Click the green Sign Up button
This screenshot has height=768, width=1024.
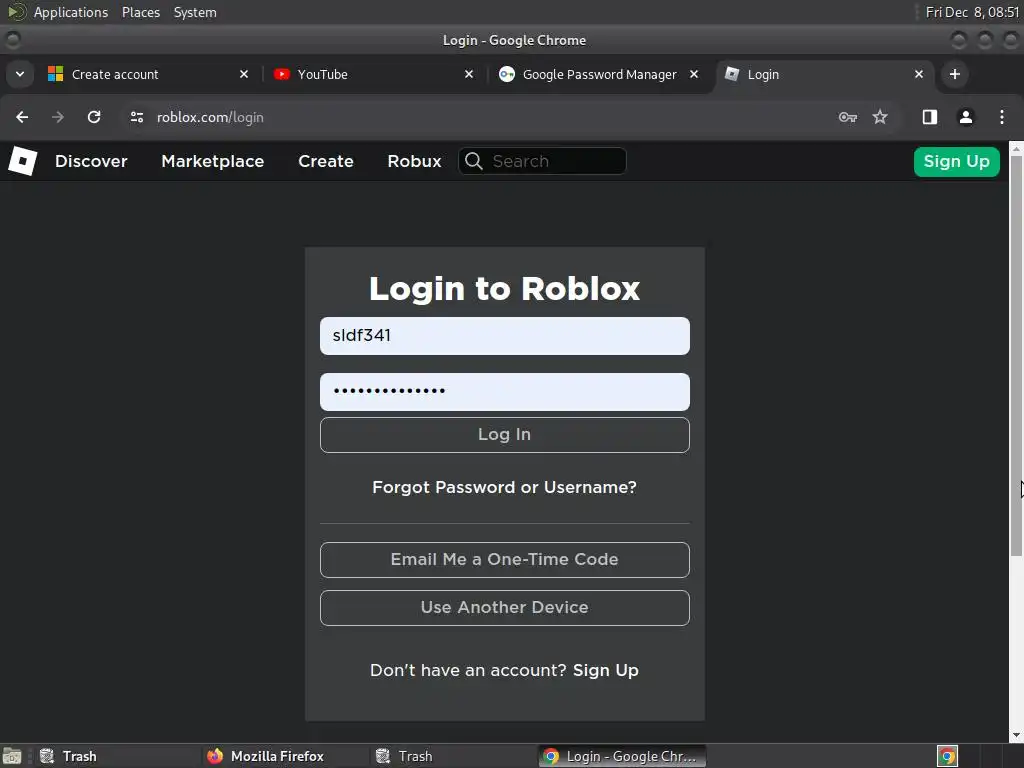(x=957, y=161)
